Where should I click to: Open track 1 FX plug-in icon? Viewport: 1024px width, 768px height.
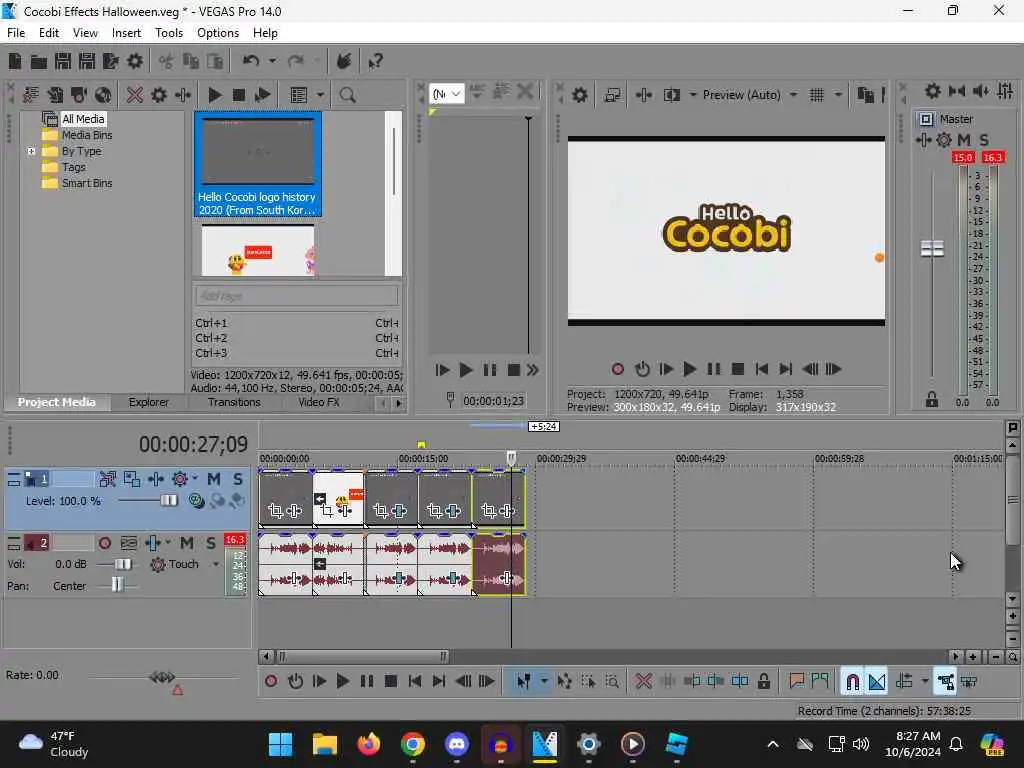point(155,479)
